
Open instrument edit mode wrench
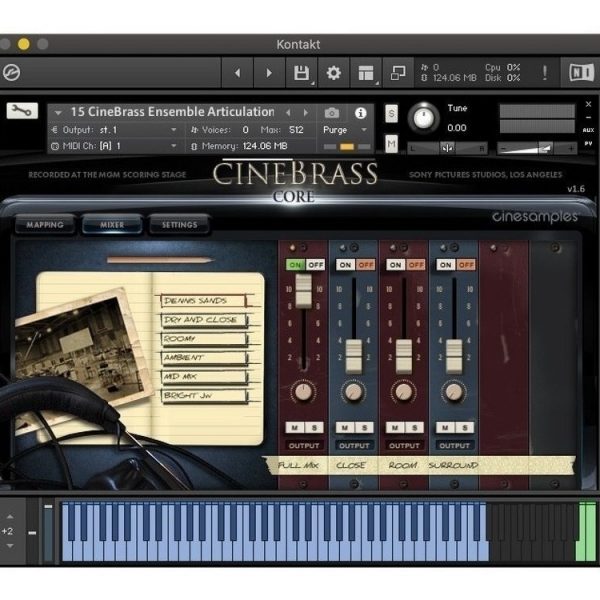tap(22, 111)
